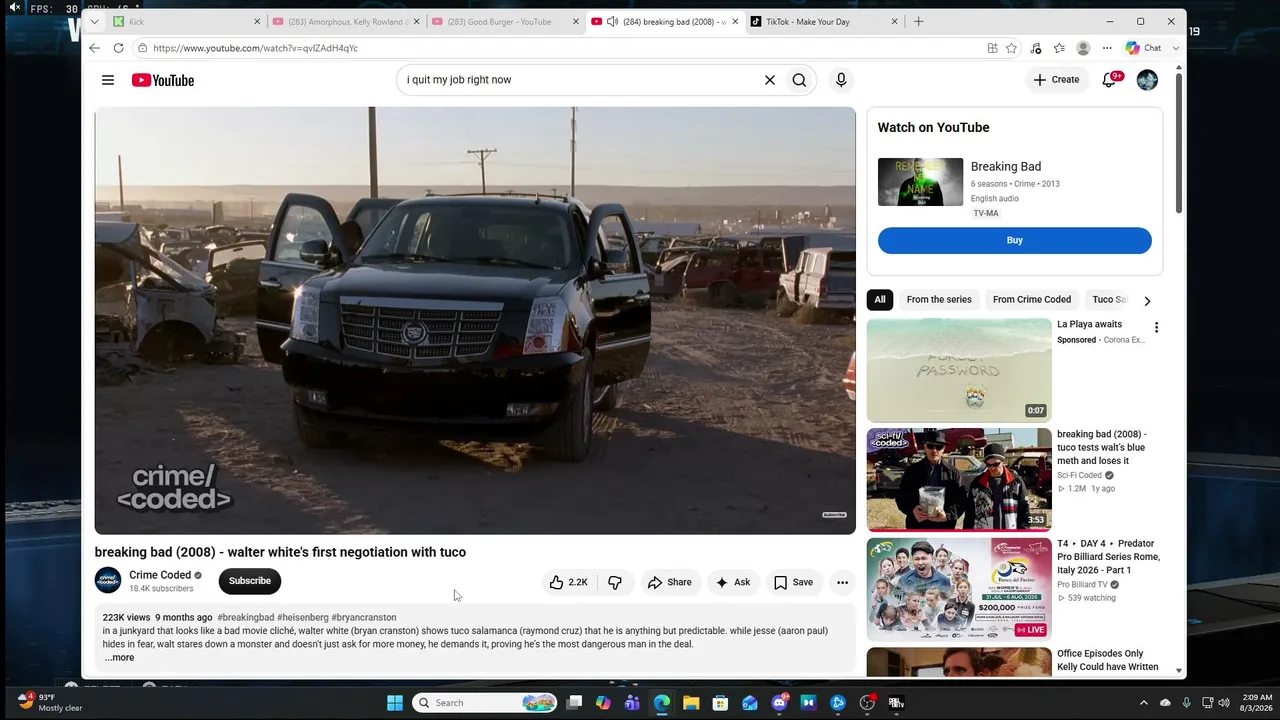Switch to the Kick browser tab

pos(185,21)
